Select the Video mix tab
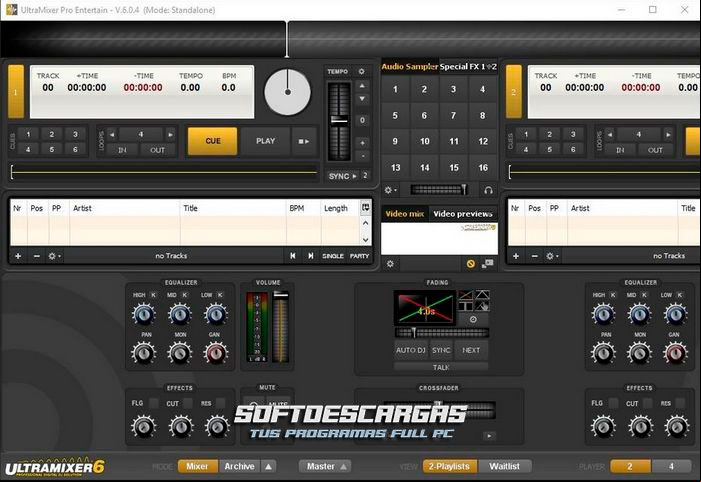The image size is (701, 482). click(405, 214)
